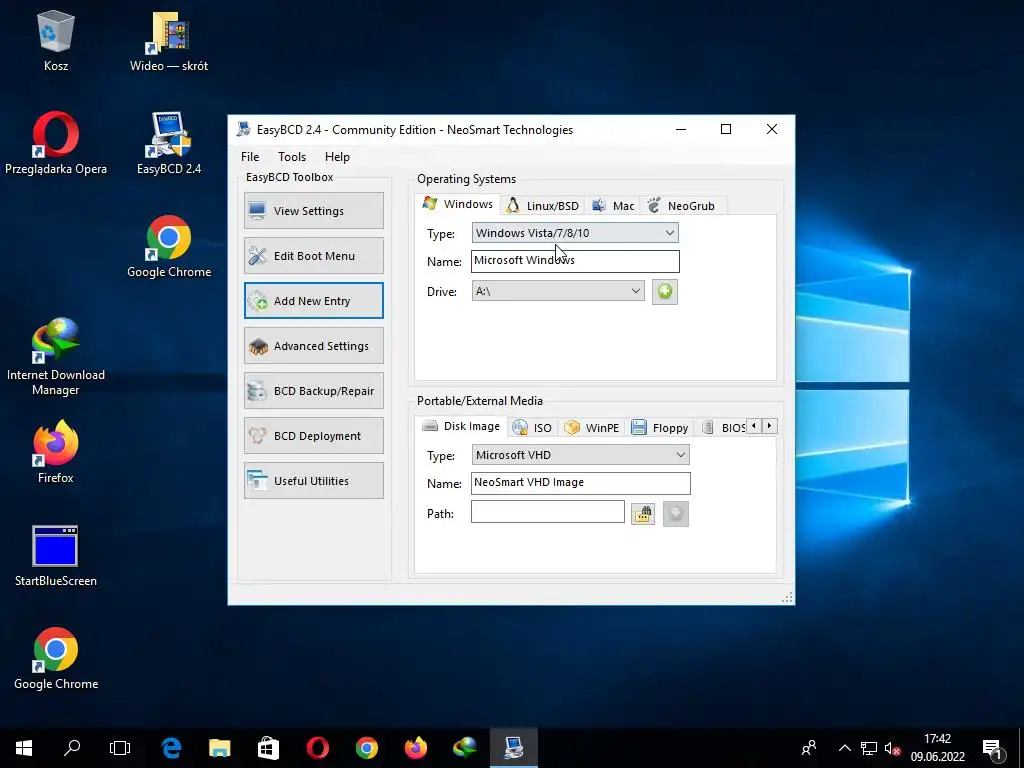Select StartBlueScreen desktop icon
This screenshot has width=1024, height=768.
56,556
